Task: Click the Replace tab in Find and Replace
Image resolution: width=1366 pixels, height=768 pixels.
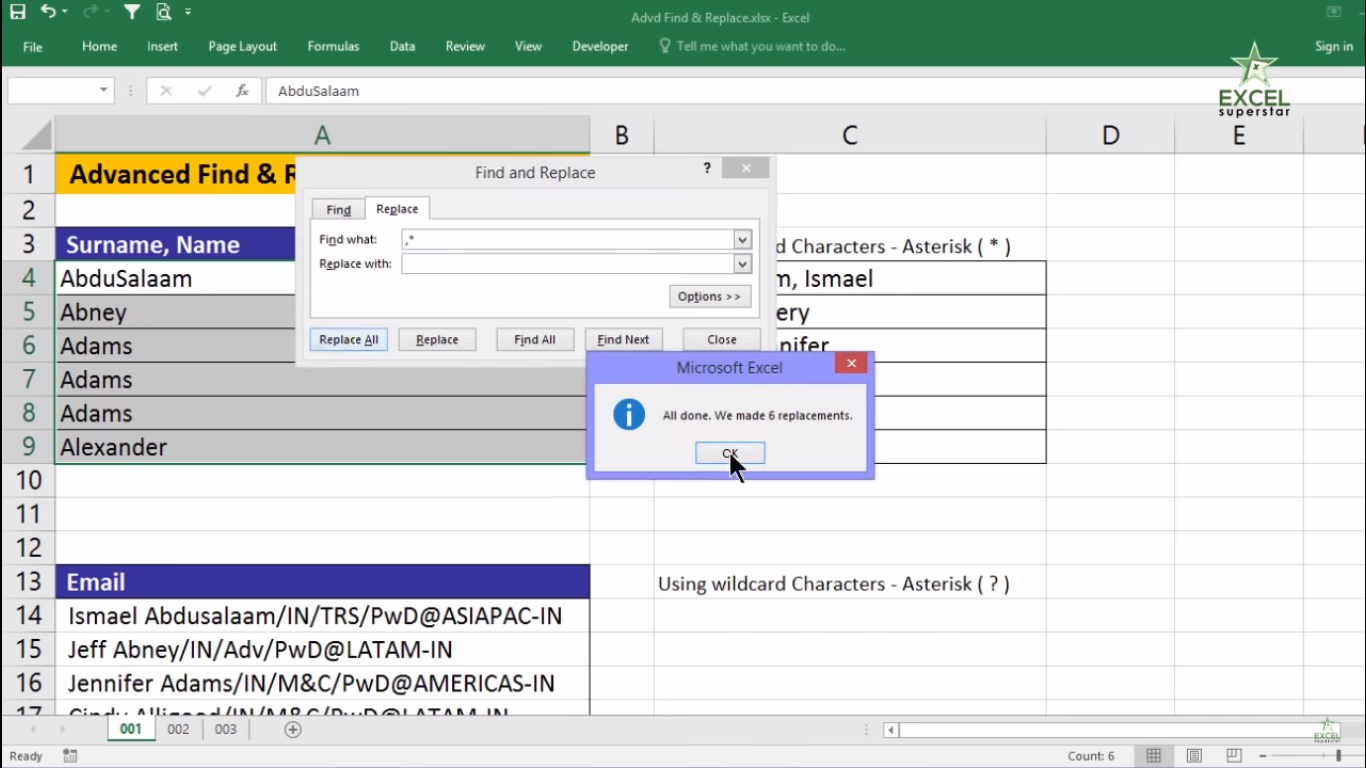Action: pyautogui.click(x=397, y=208)
